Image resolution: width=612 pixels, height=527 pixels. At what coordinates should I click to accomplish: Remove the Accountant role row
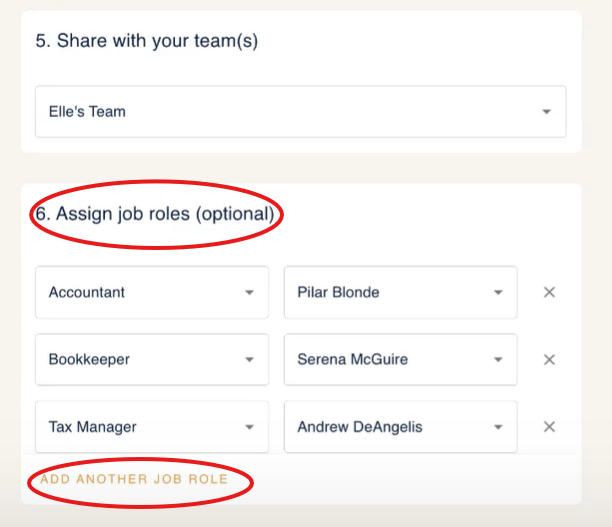(x=549, y=292)
